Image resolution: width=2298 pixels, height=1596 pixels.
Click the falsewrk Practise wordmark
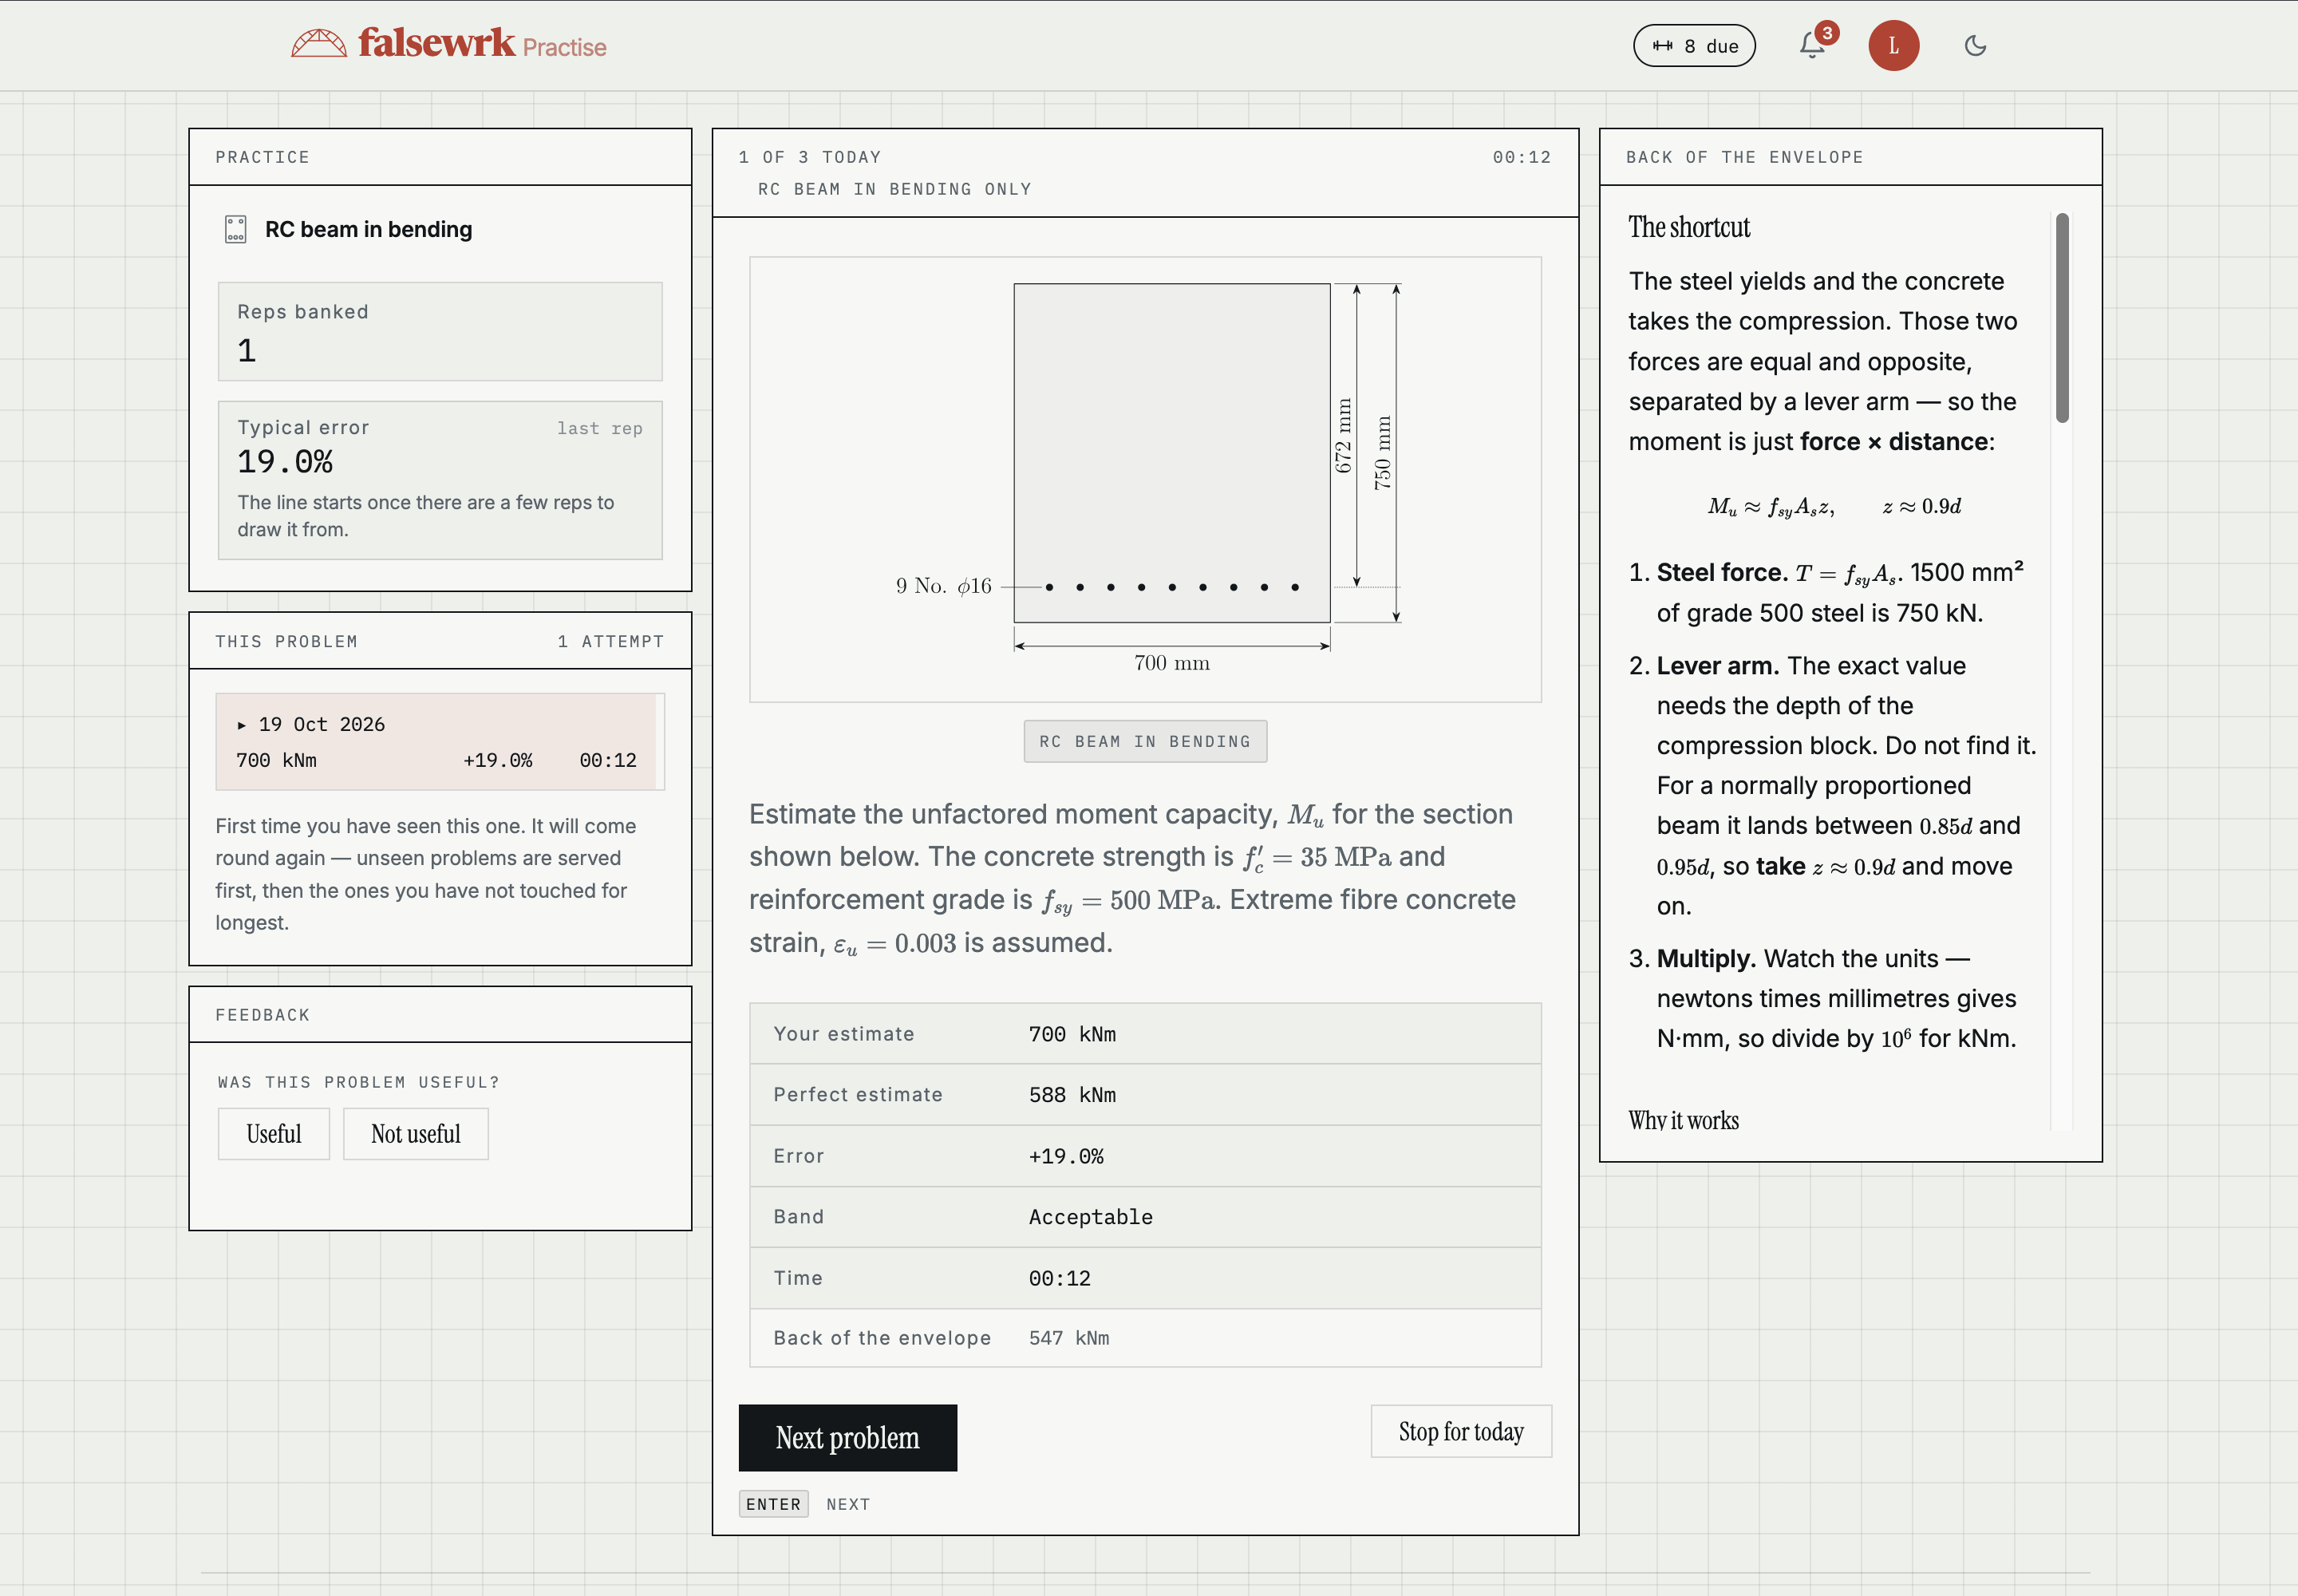483,43
